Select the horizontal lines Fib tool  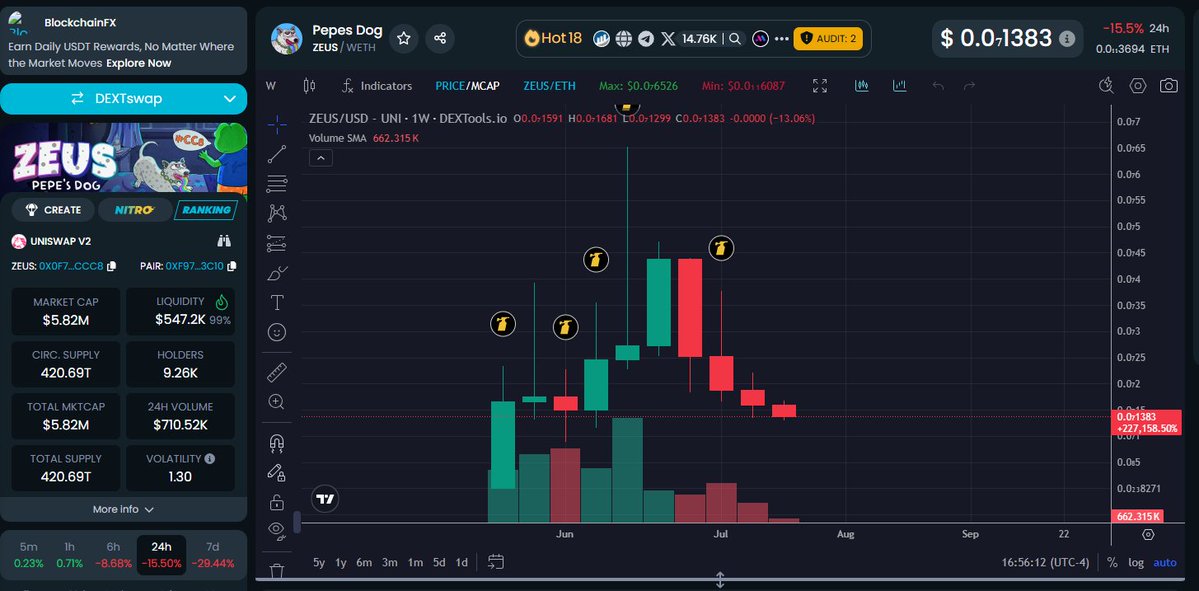pyautogui.click(x=277, y=183)
